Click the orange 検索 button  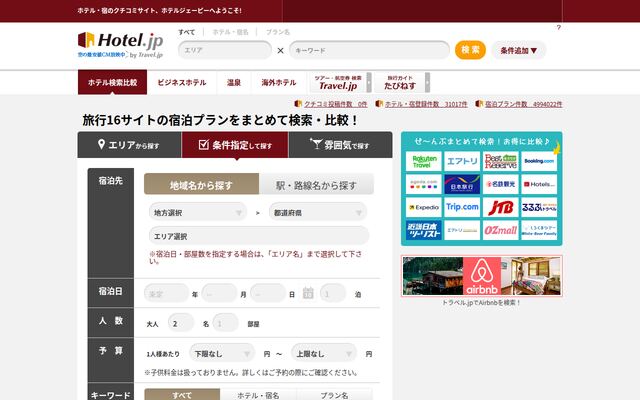[470, 50]
